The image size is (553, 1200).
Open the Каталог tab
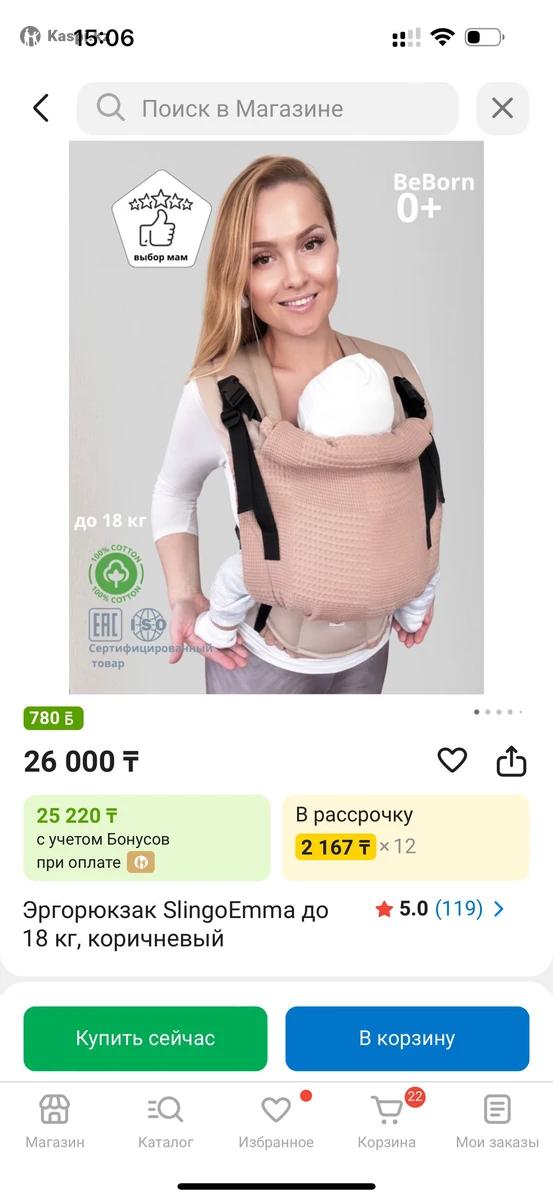pyautogui.click(x=166, y=1121)
